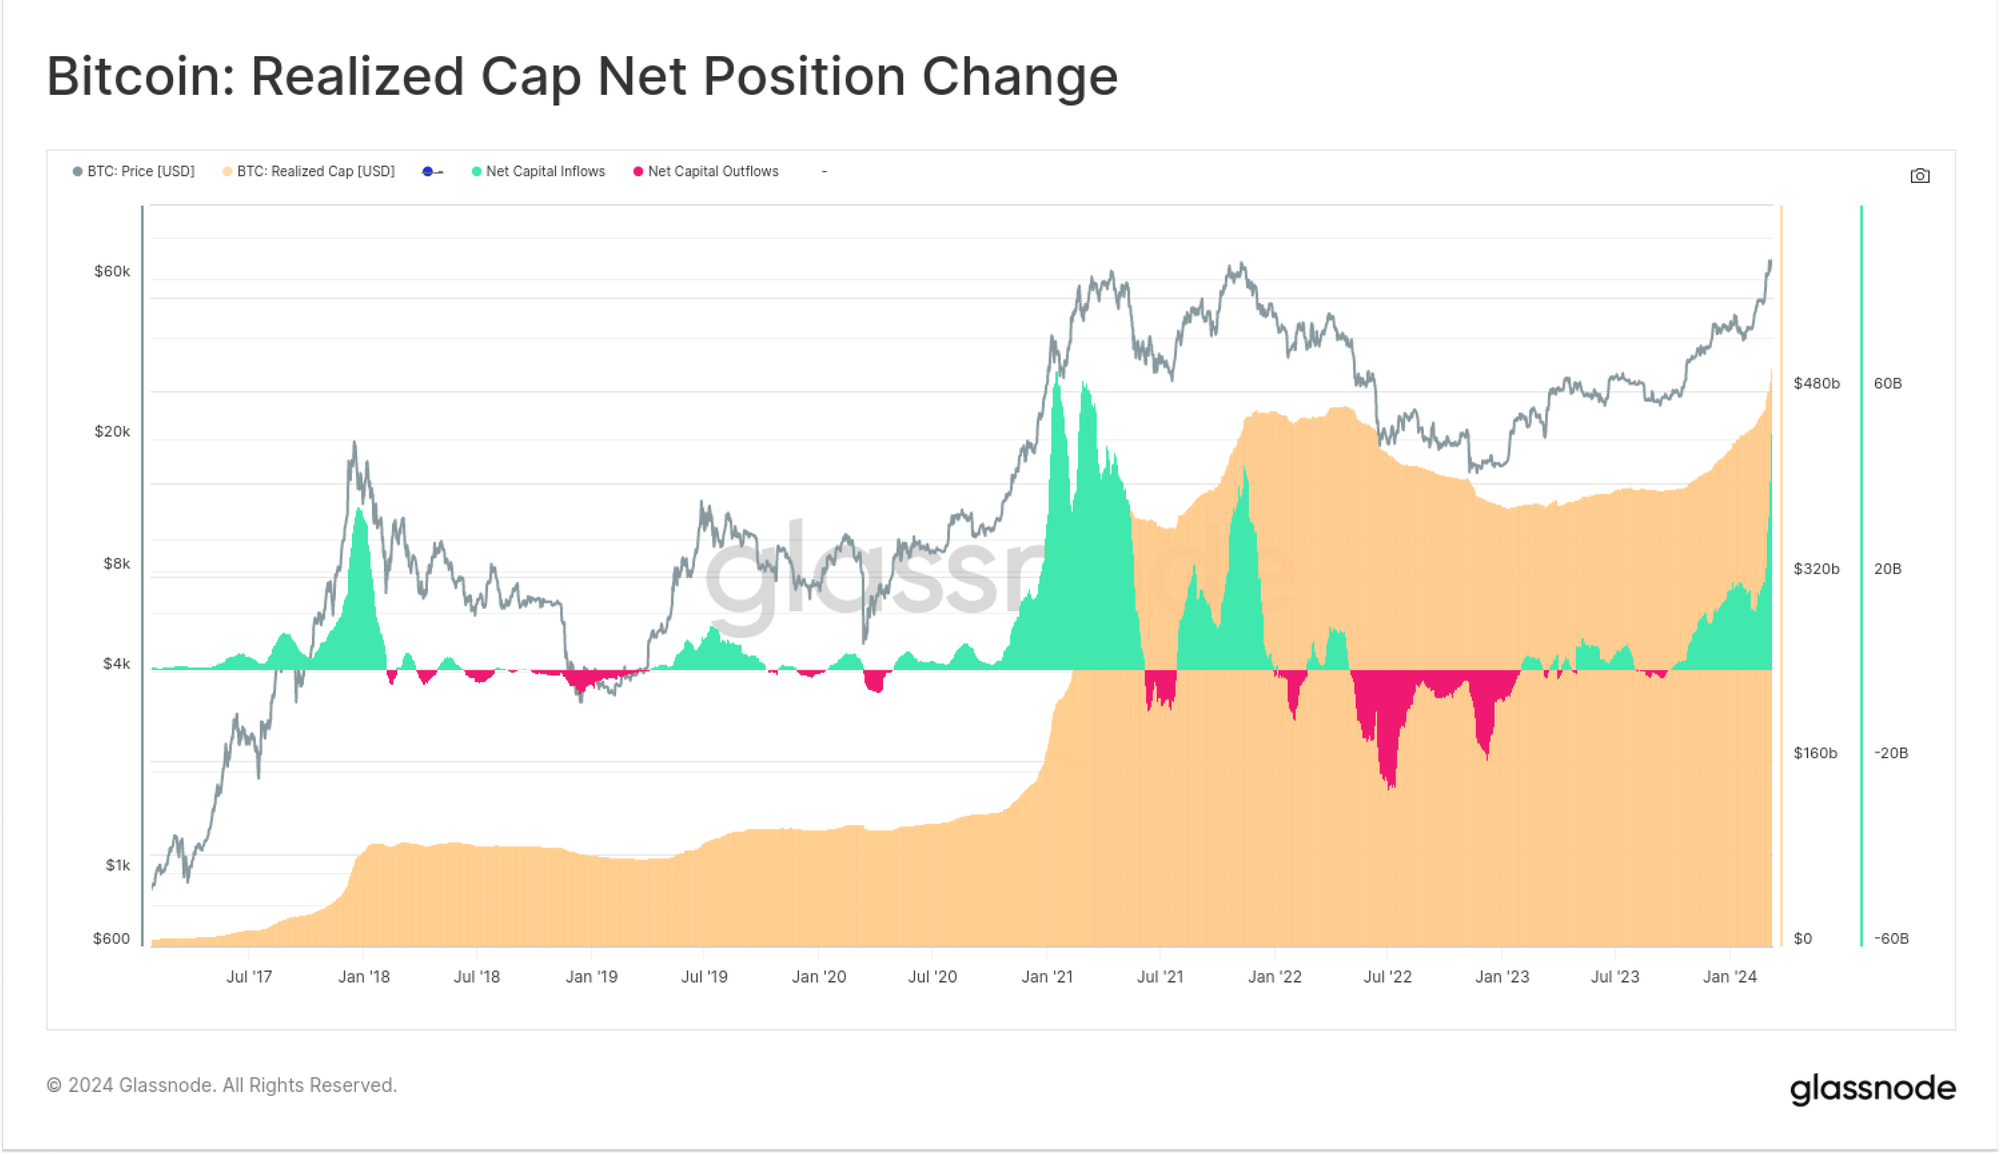Click the chart title 'Bitcoin: Realized Cap Net Position Change'

[582, 77]
